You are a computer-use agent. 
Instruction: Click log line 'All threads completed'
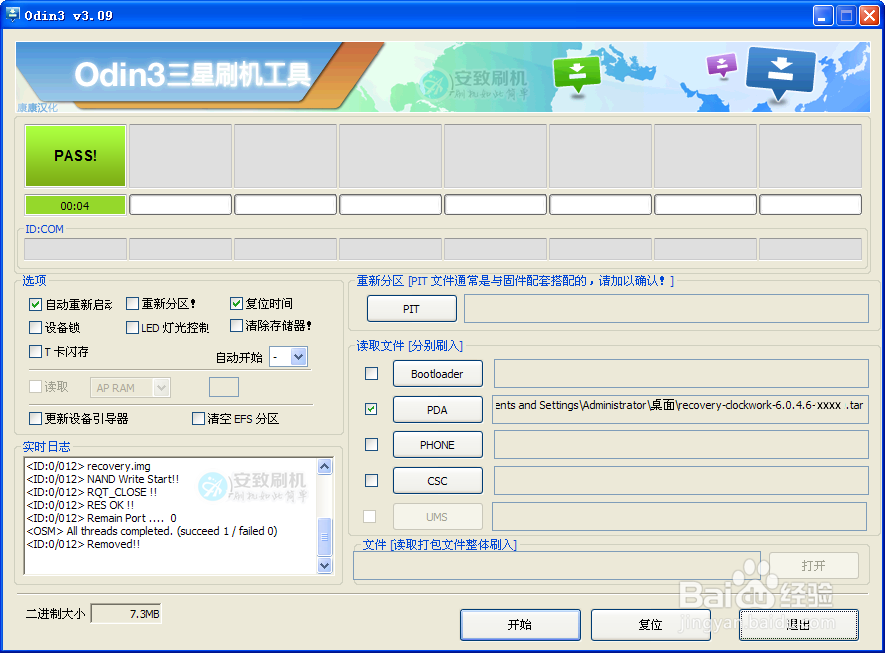point(152,531)
